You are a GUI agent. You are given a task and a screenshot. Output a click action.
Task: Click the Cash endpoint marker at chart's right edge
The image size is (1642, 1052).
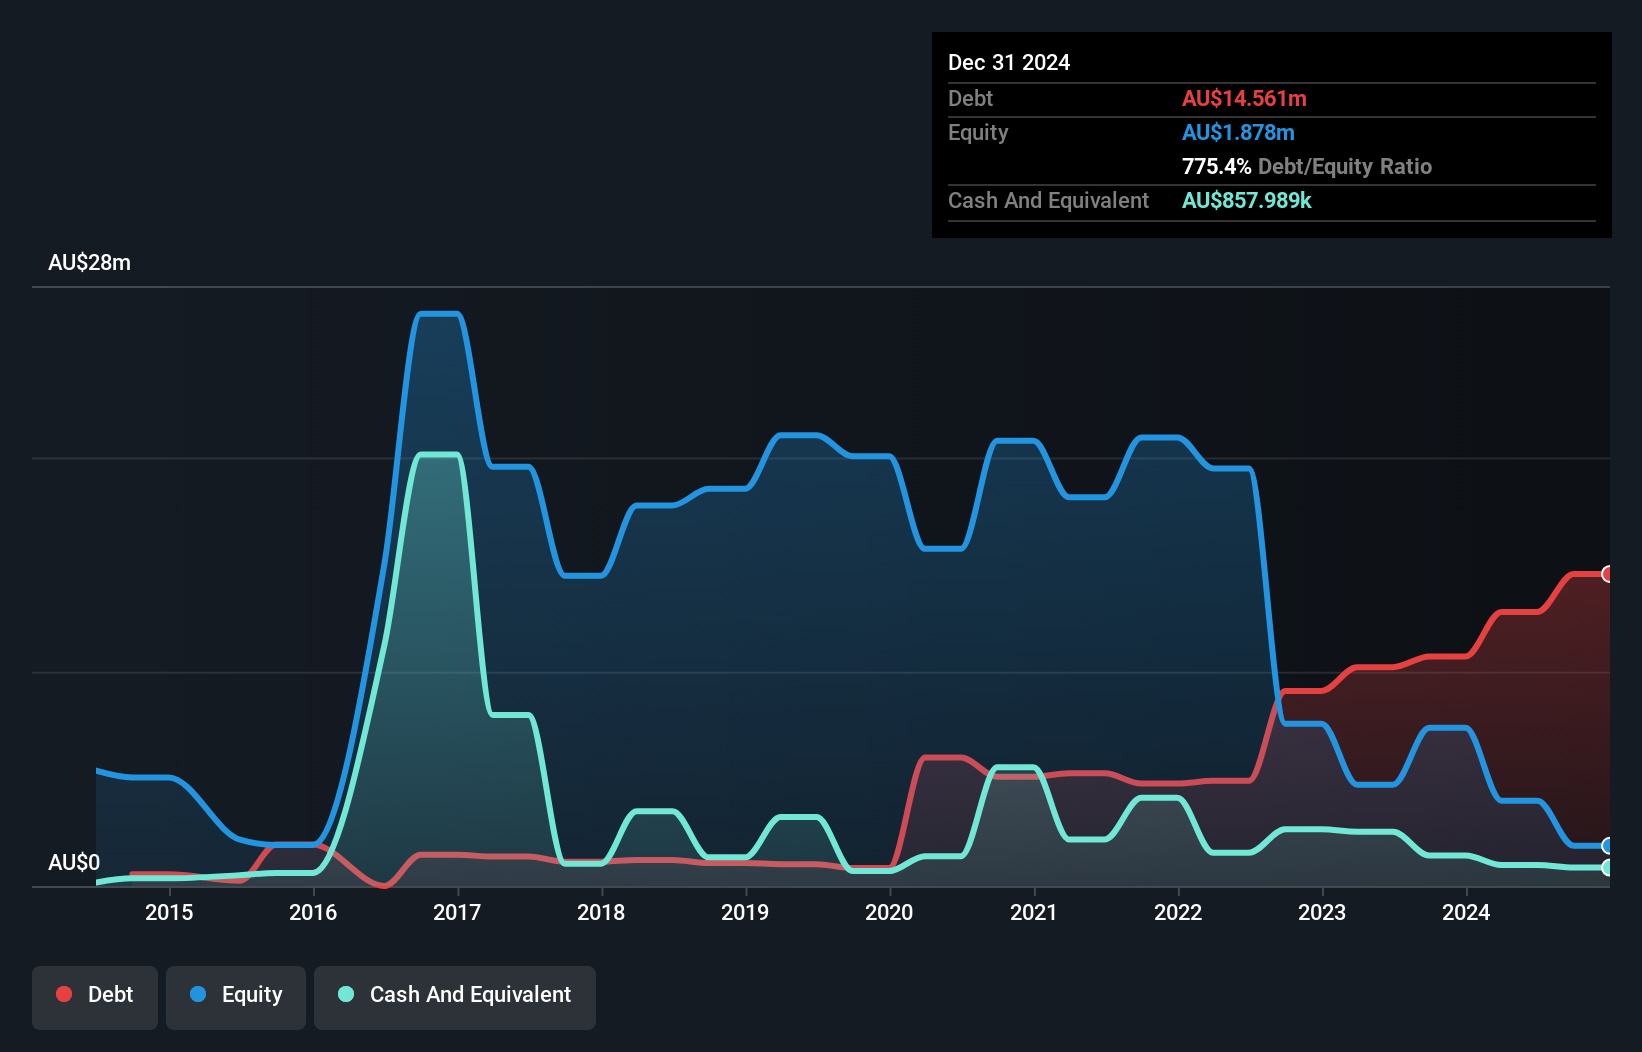pyautogui.click(x=1608, y=870)
